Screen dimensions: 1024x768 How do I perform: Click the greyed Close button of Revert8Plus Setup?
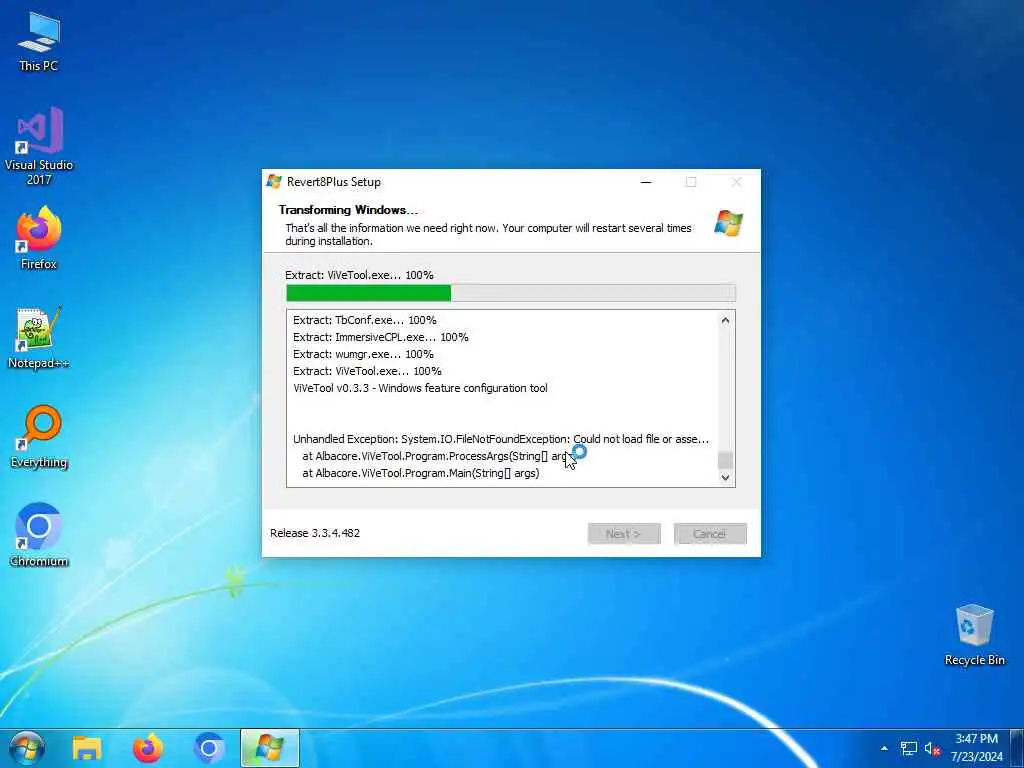click(x=737, y=182)
